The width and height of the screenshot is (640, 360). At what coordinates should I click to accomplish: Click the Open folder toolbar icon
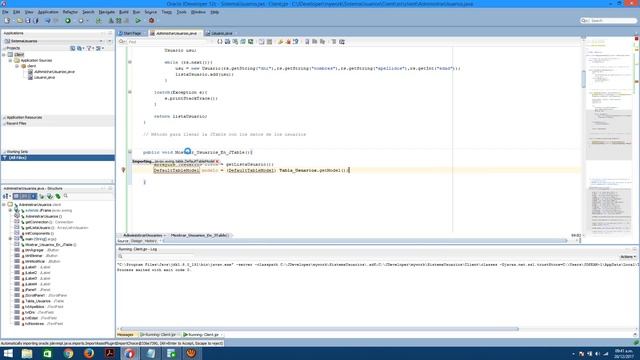19,20
